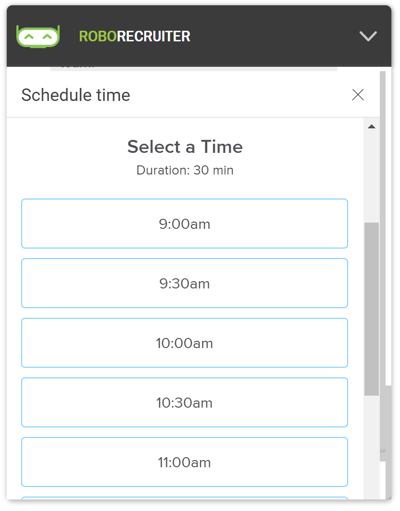Click the green robot face logo
400x511 pixels.
38,36
